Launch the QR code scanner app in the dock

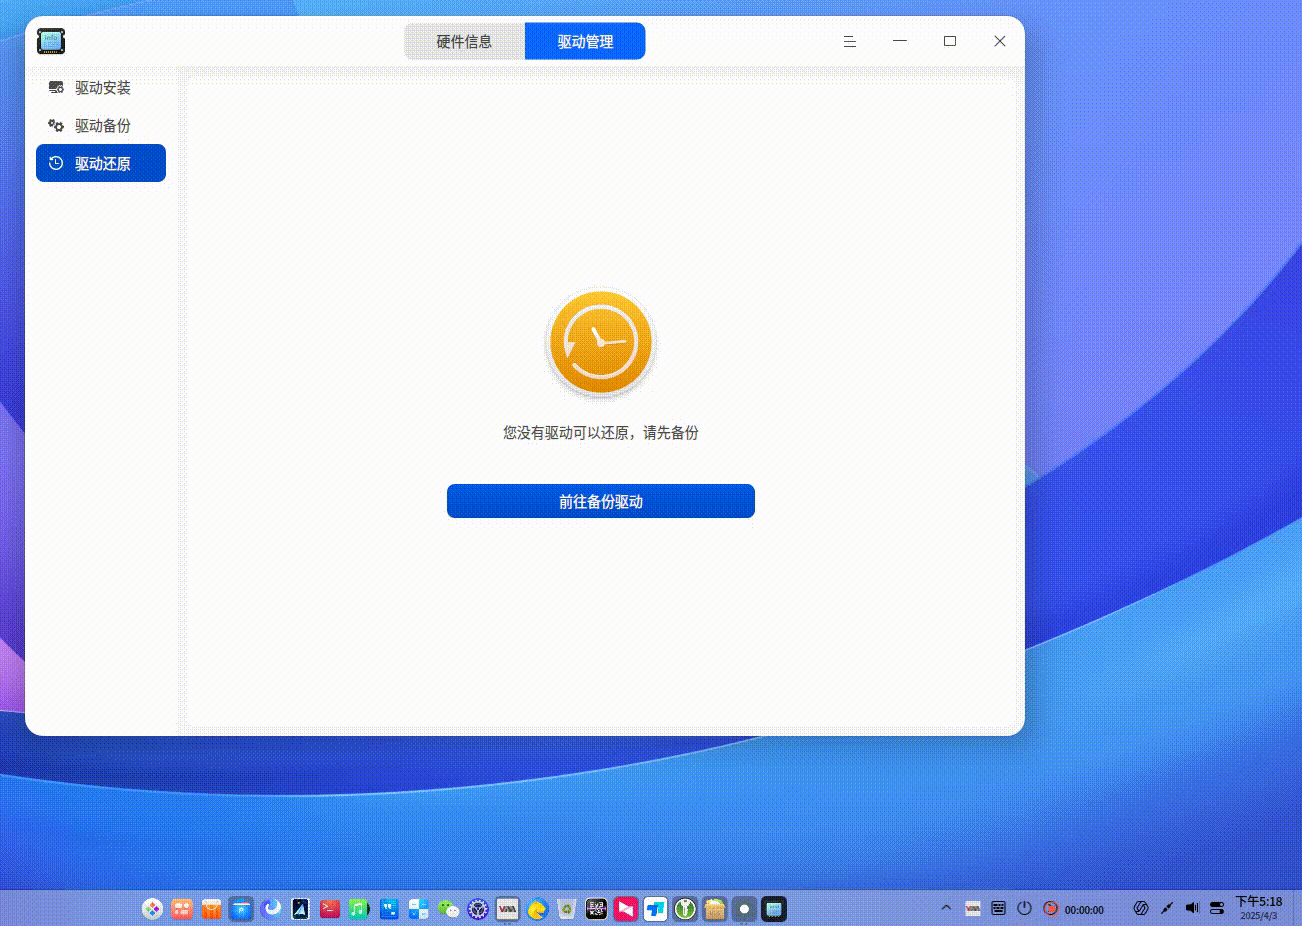click(x=597, y=909)
